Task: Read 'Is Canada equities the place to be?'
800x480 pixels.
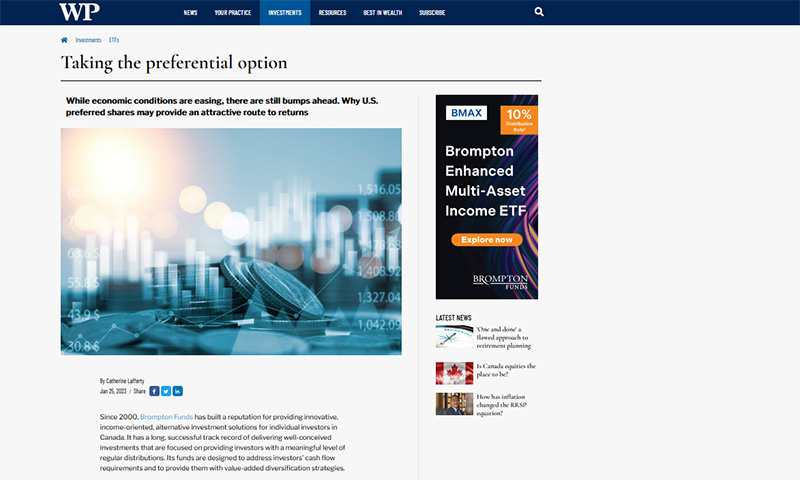Action: tap(506, 370)
